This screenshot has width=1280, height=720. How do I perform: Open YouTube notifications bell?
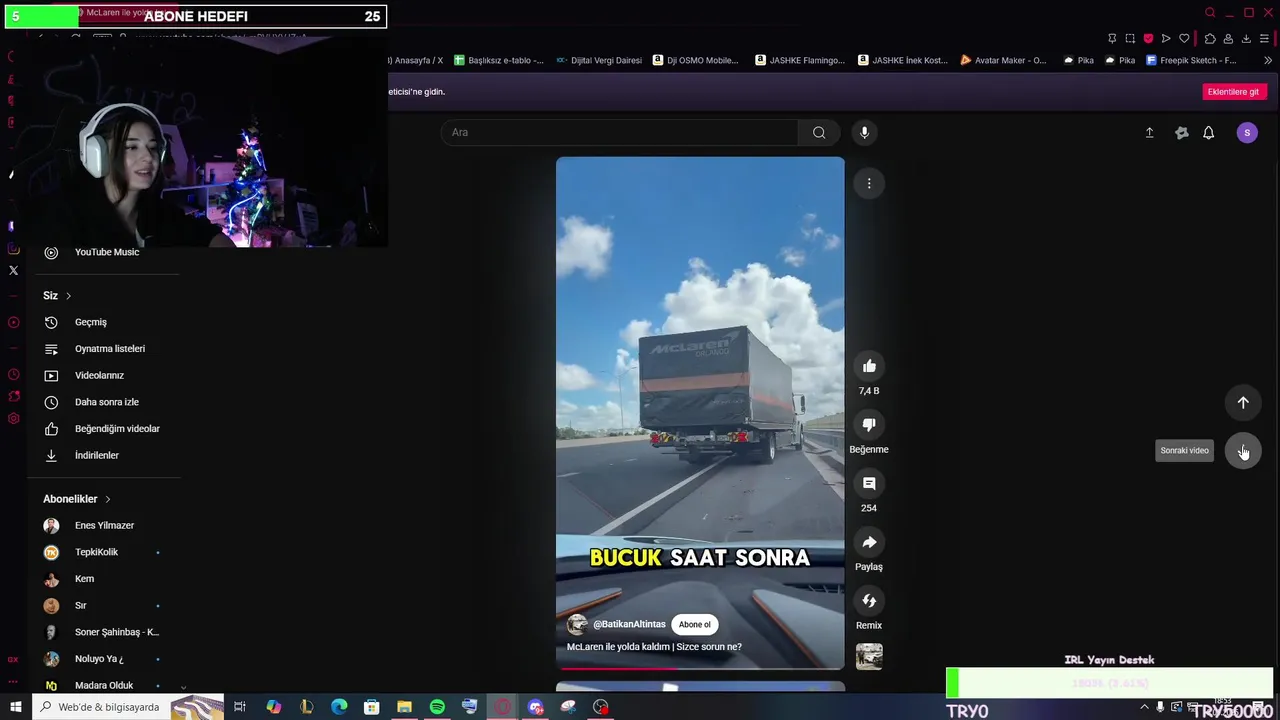pyautogui.click(x=1208, y=132)
